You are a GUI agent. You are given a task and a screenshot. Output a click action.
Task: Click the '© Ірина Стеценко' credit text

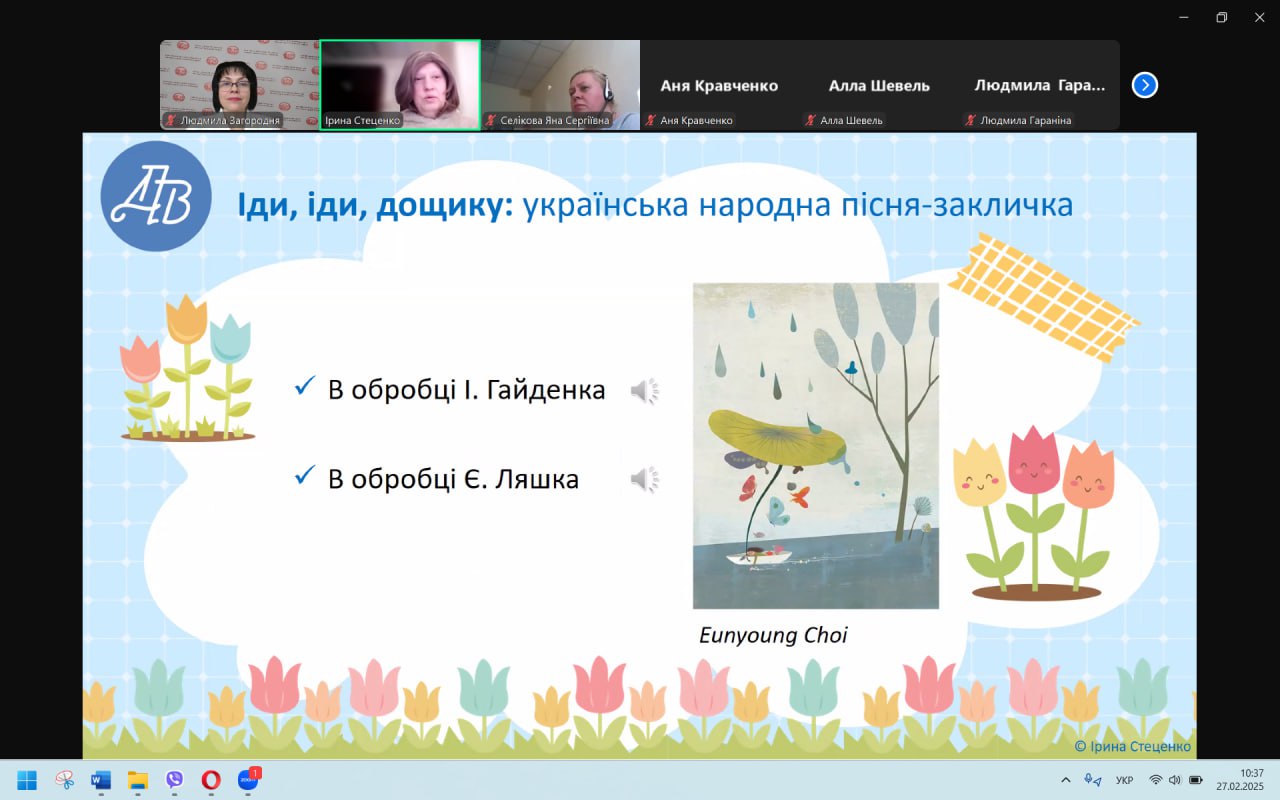[1133, 746]
